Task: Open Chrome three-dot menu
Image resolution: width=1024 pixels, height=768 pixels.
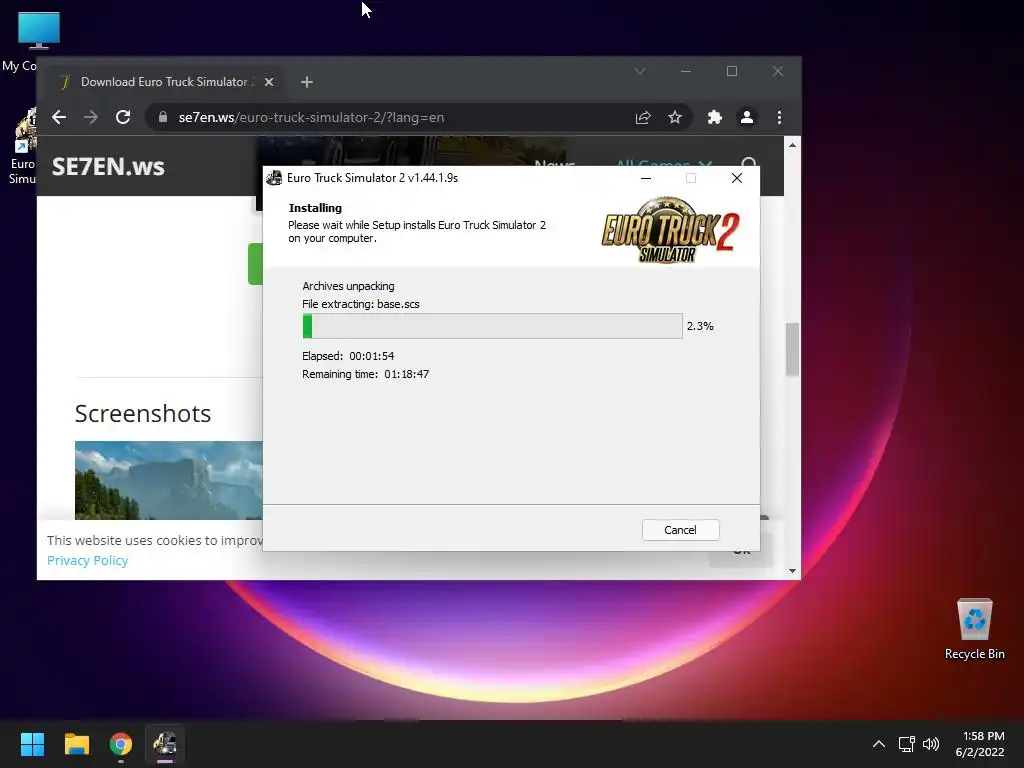Action: 779,118
